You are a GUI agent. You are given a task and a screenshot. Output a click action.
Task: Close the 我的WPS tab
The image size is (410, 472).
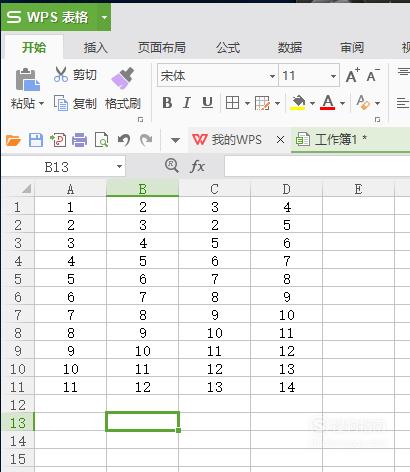(280, 140)
